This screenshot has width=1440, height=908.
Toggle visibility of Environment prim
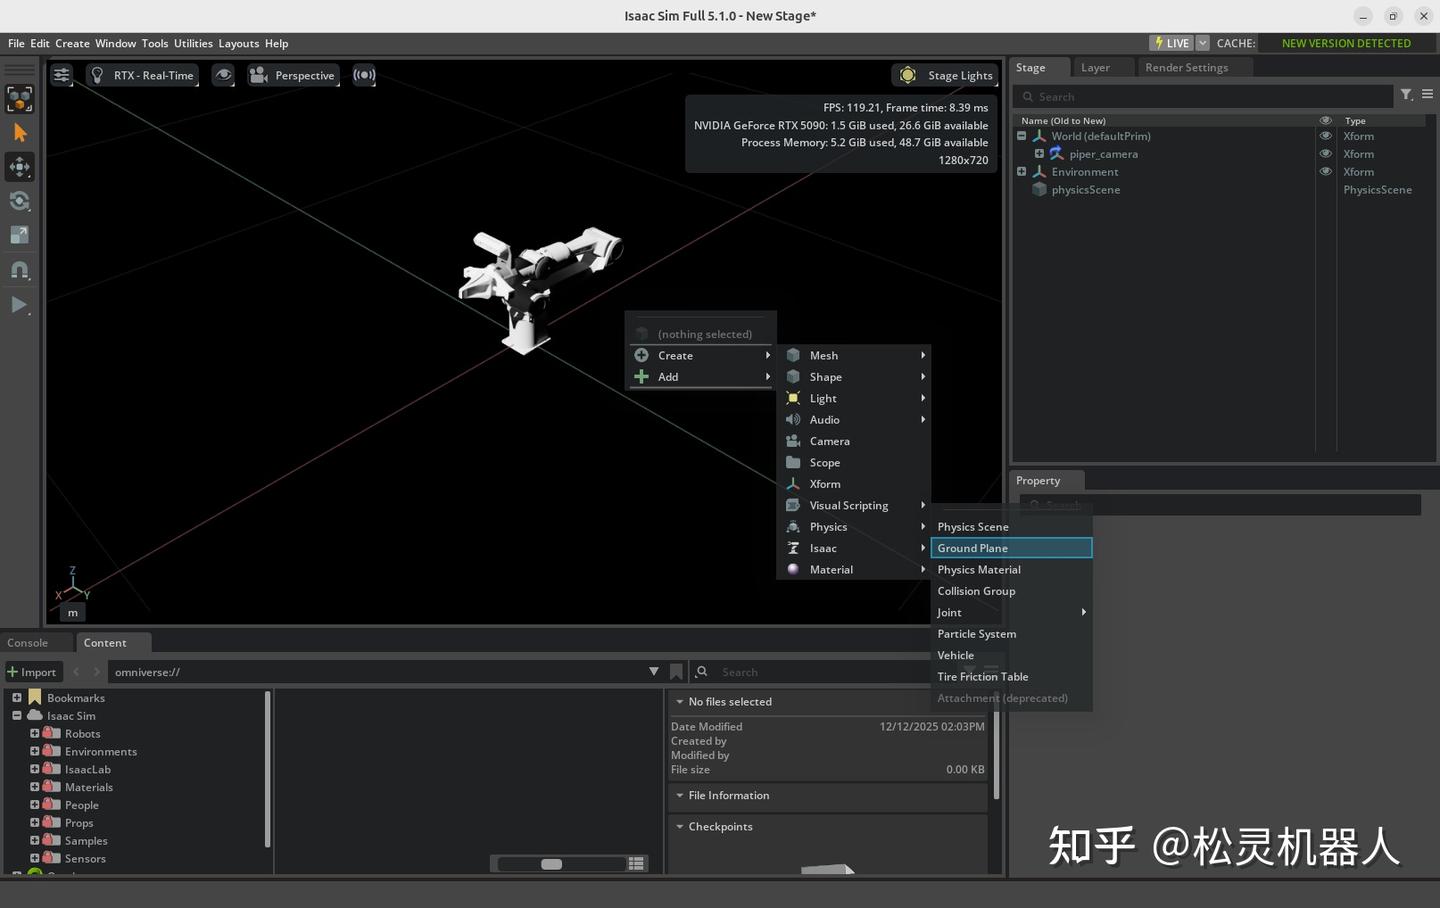pos(1326,172)
